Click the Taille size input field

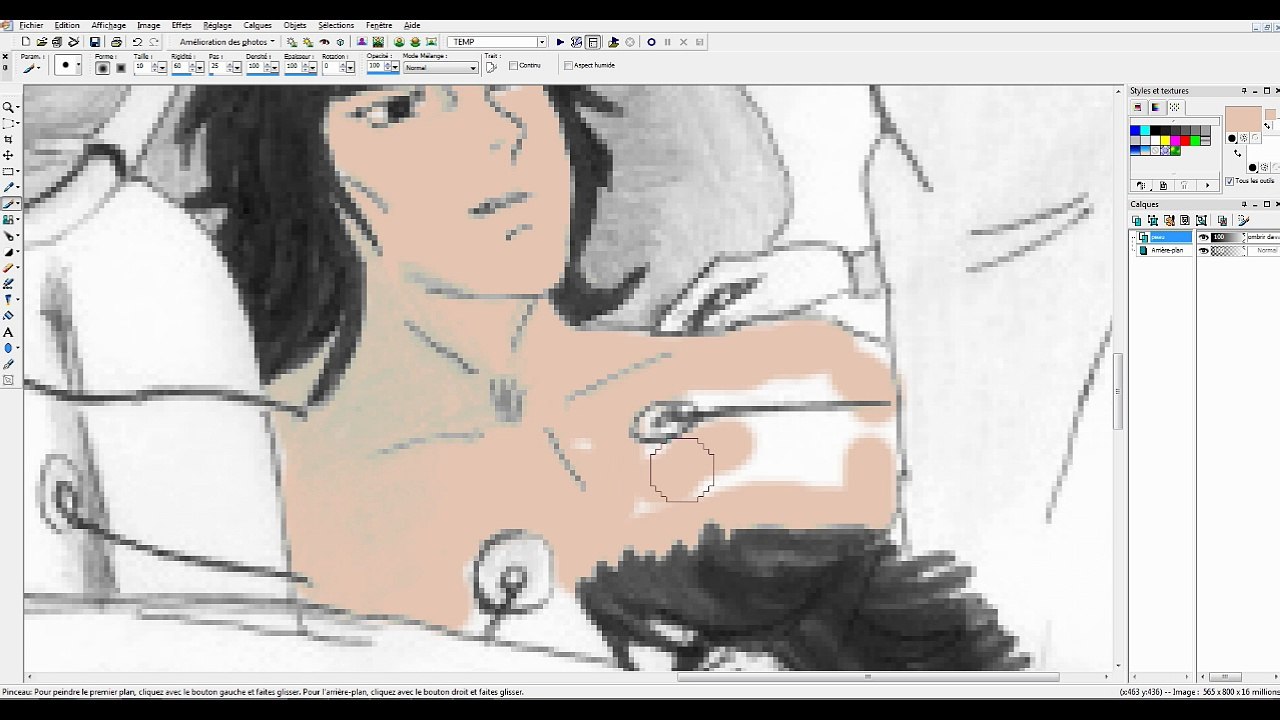[141, 68]
